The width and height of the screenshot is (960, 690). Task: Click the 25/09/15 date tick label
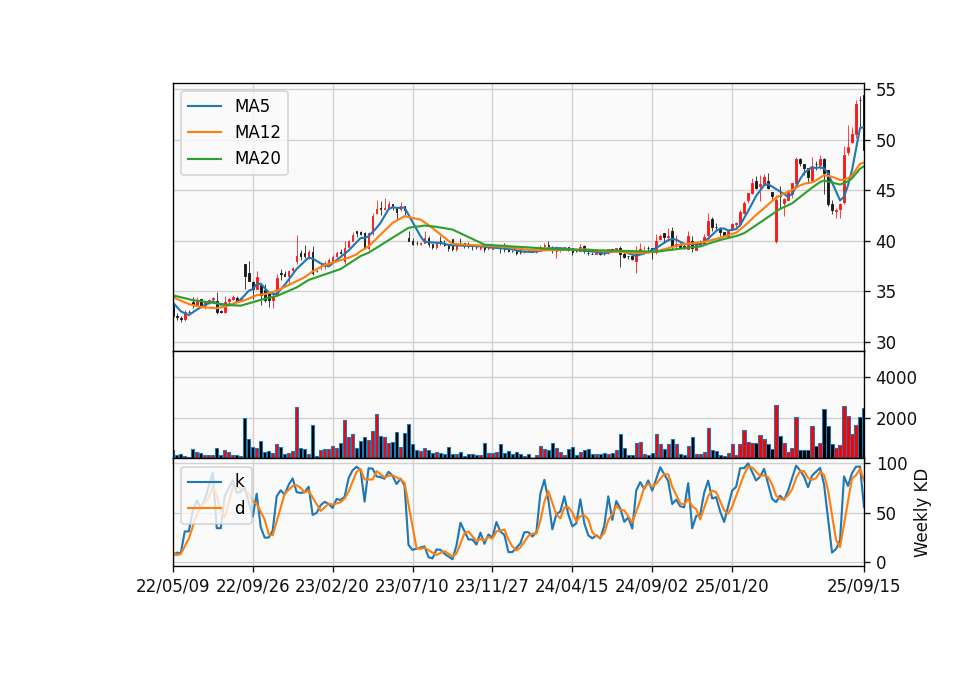(864, 586)
